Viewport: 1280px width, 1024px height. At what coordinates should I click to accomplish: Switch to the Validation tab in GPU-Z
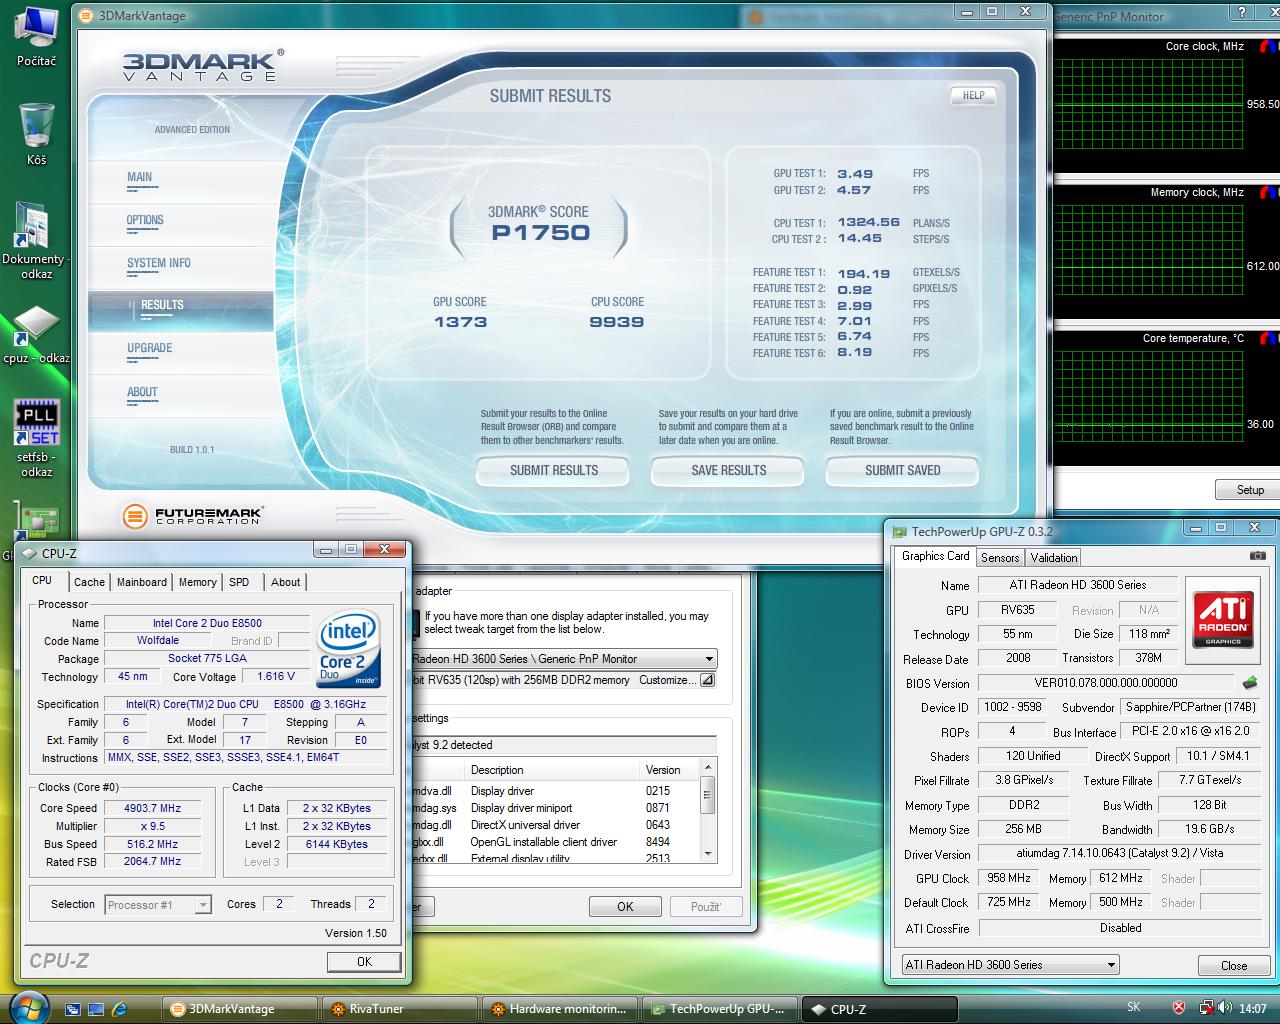point(1054,558)
